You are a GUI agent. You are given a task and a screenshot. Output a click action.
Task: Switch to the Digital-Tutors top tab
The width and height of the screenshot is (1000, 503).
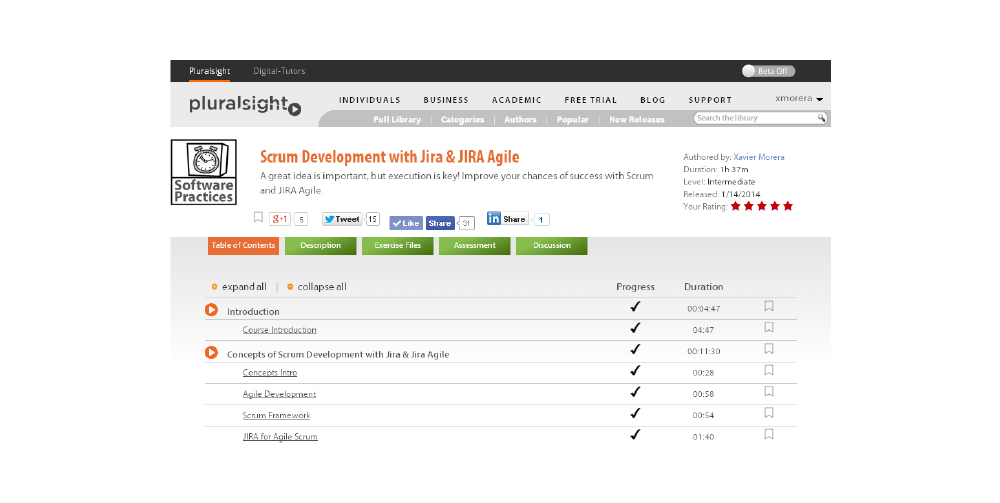(279, 71)
